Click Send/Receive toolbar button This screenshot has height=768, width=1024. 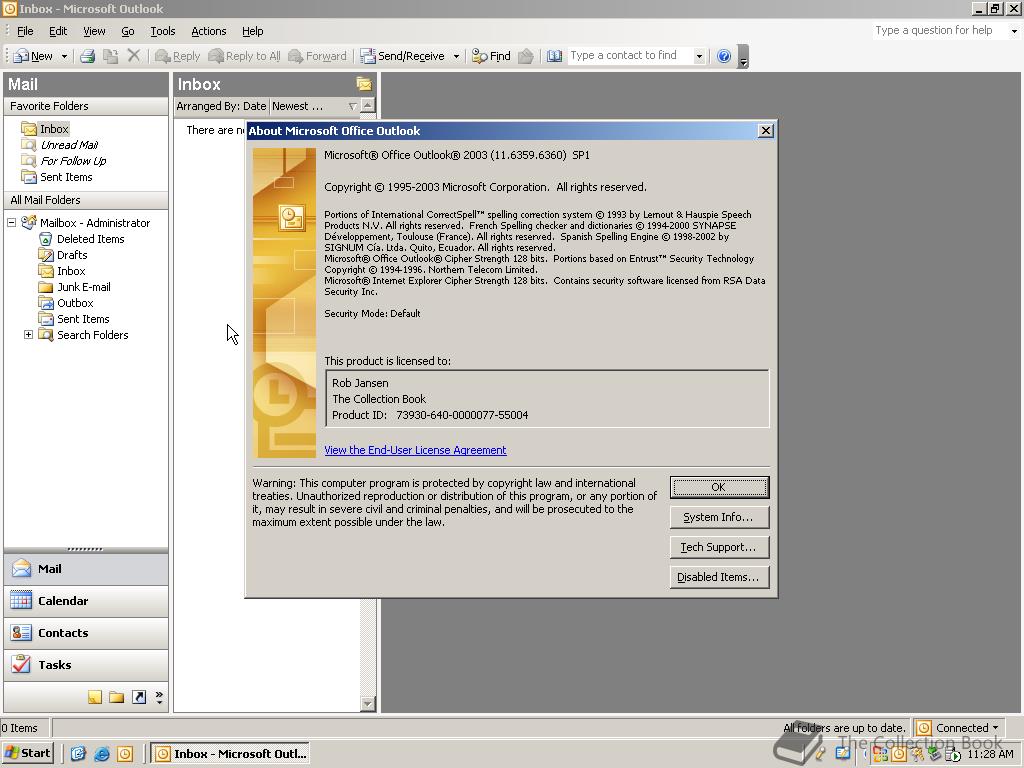tap(403, 56)
